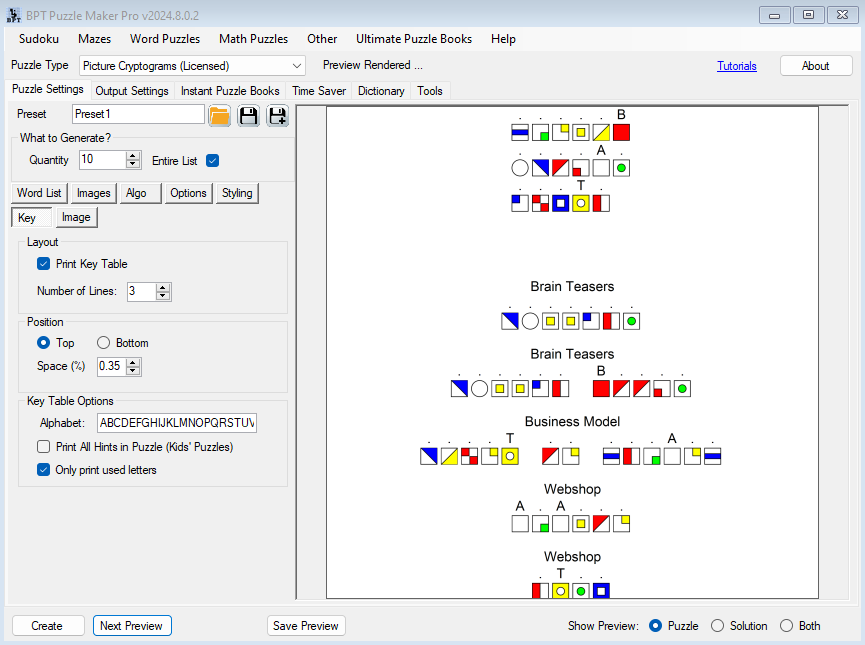The height and width of the screenshot is (645, 865).
Task: Switch to the Output Settings tab
Action: [x=132, y=91]
